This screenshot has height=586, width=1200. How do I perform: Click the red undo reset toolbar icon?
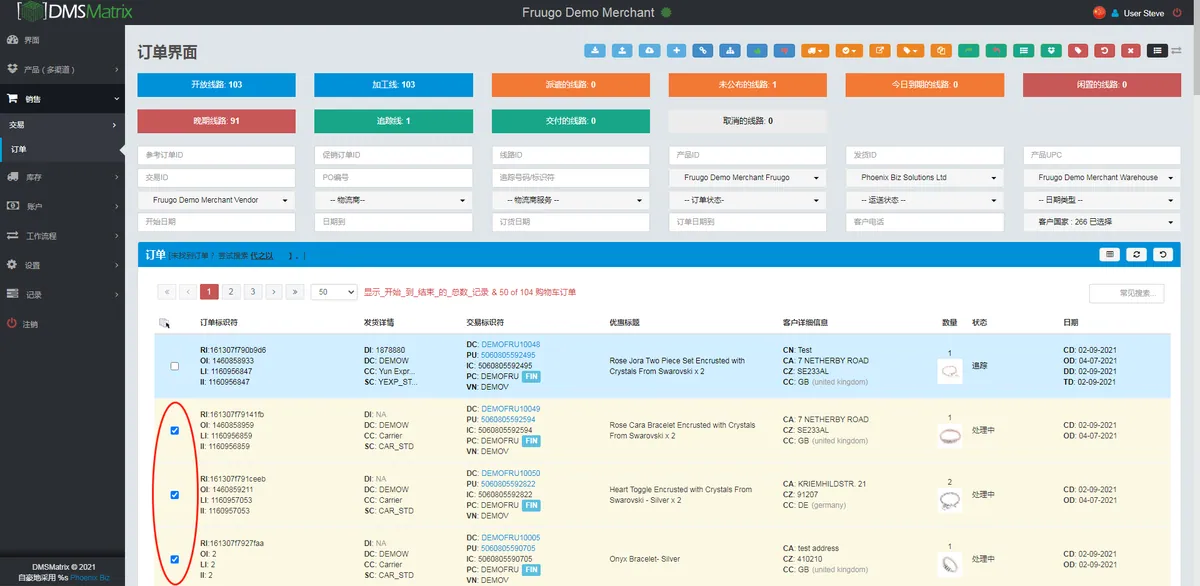[x=1104, y=50]
